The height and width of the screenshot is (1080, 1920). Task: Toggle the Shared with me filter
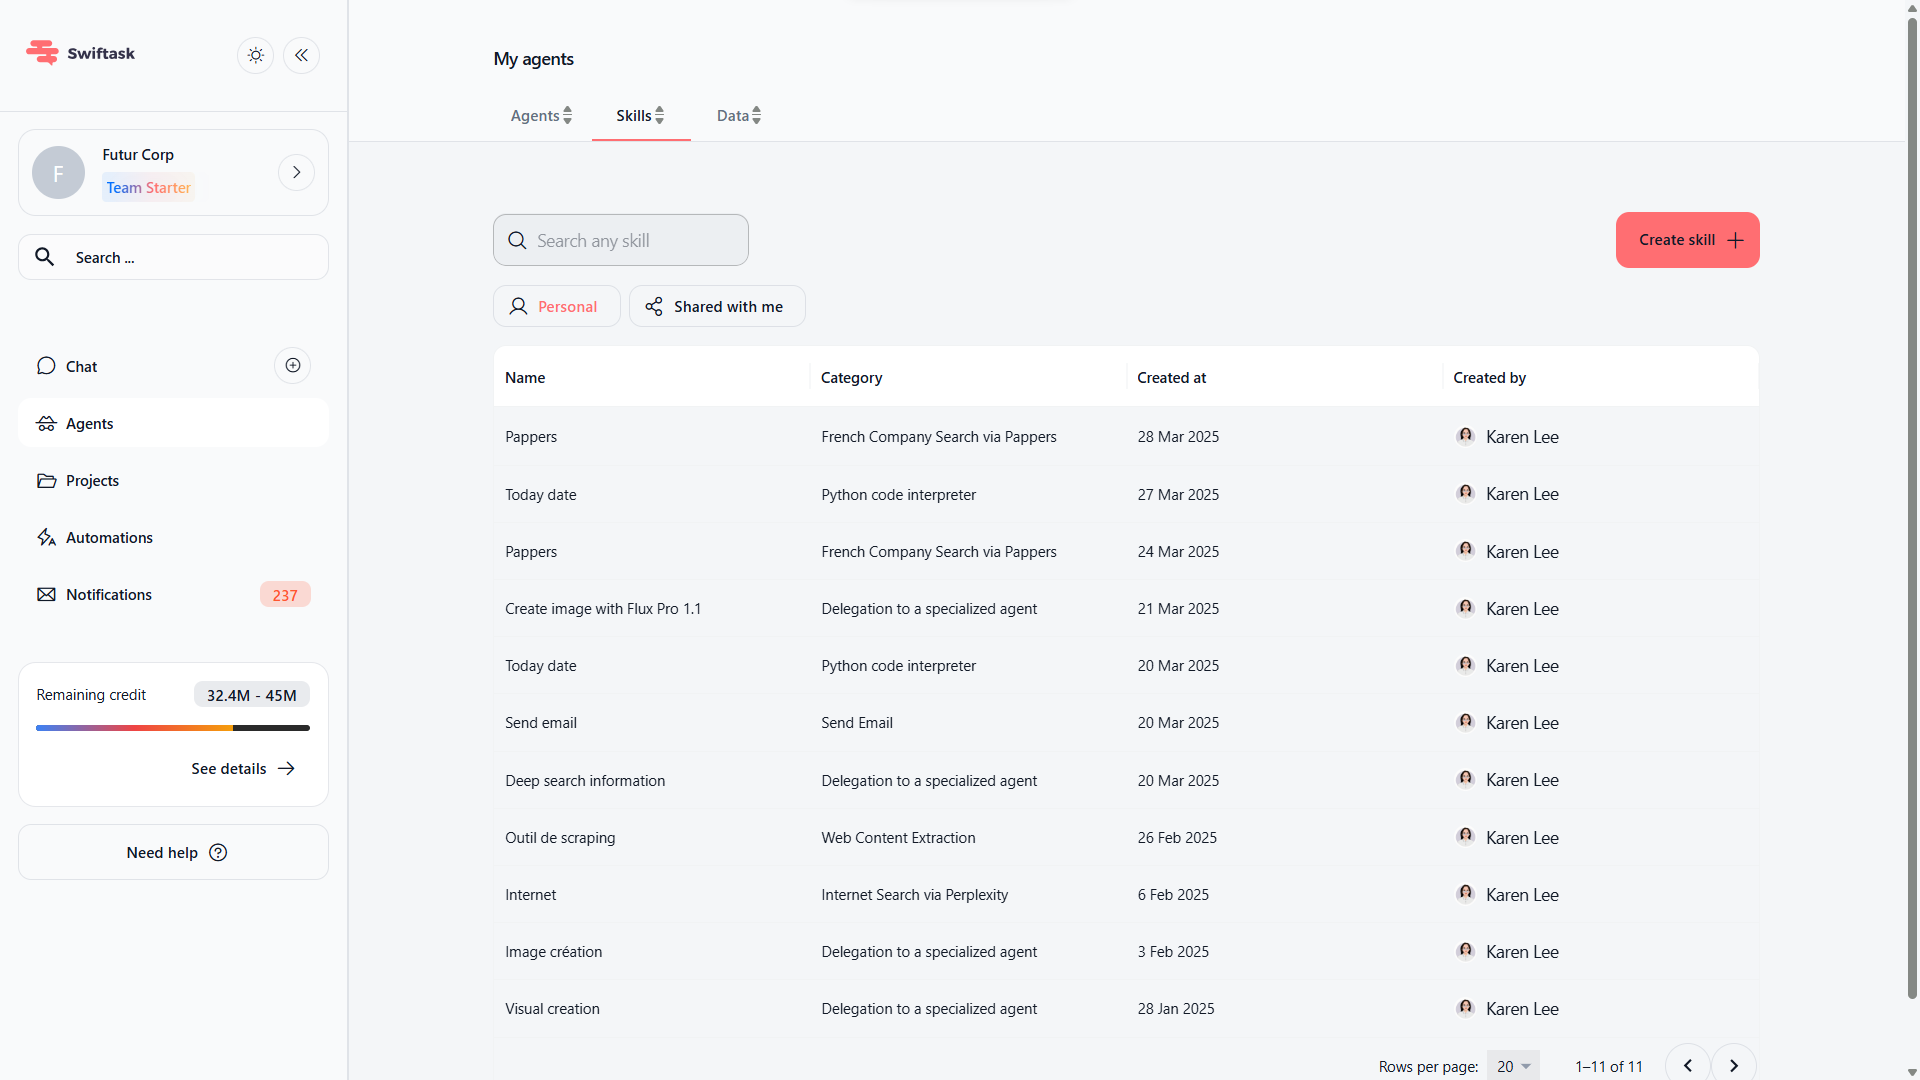pos(716,307)
